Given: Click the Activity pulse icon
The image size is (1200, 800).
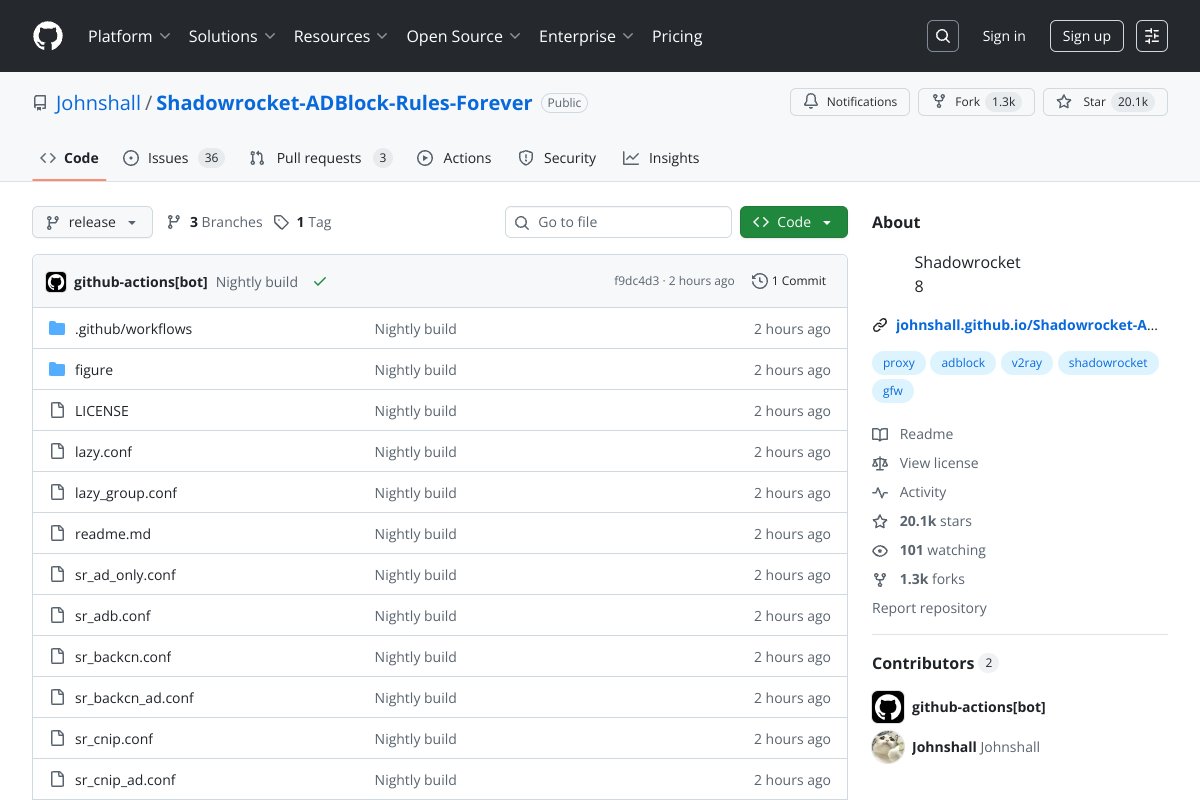Looking at the screenshot, I should tap(880, 492).
